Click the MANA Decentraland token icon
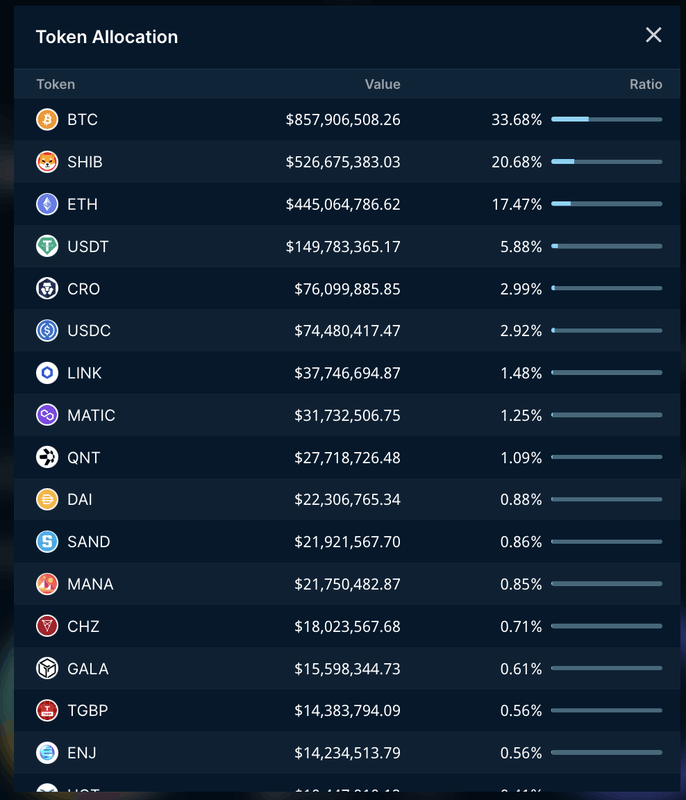This screenshot has width=686, height=800. coord(47,584)
